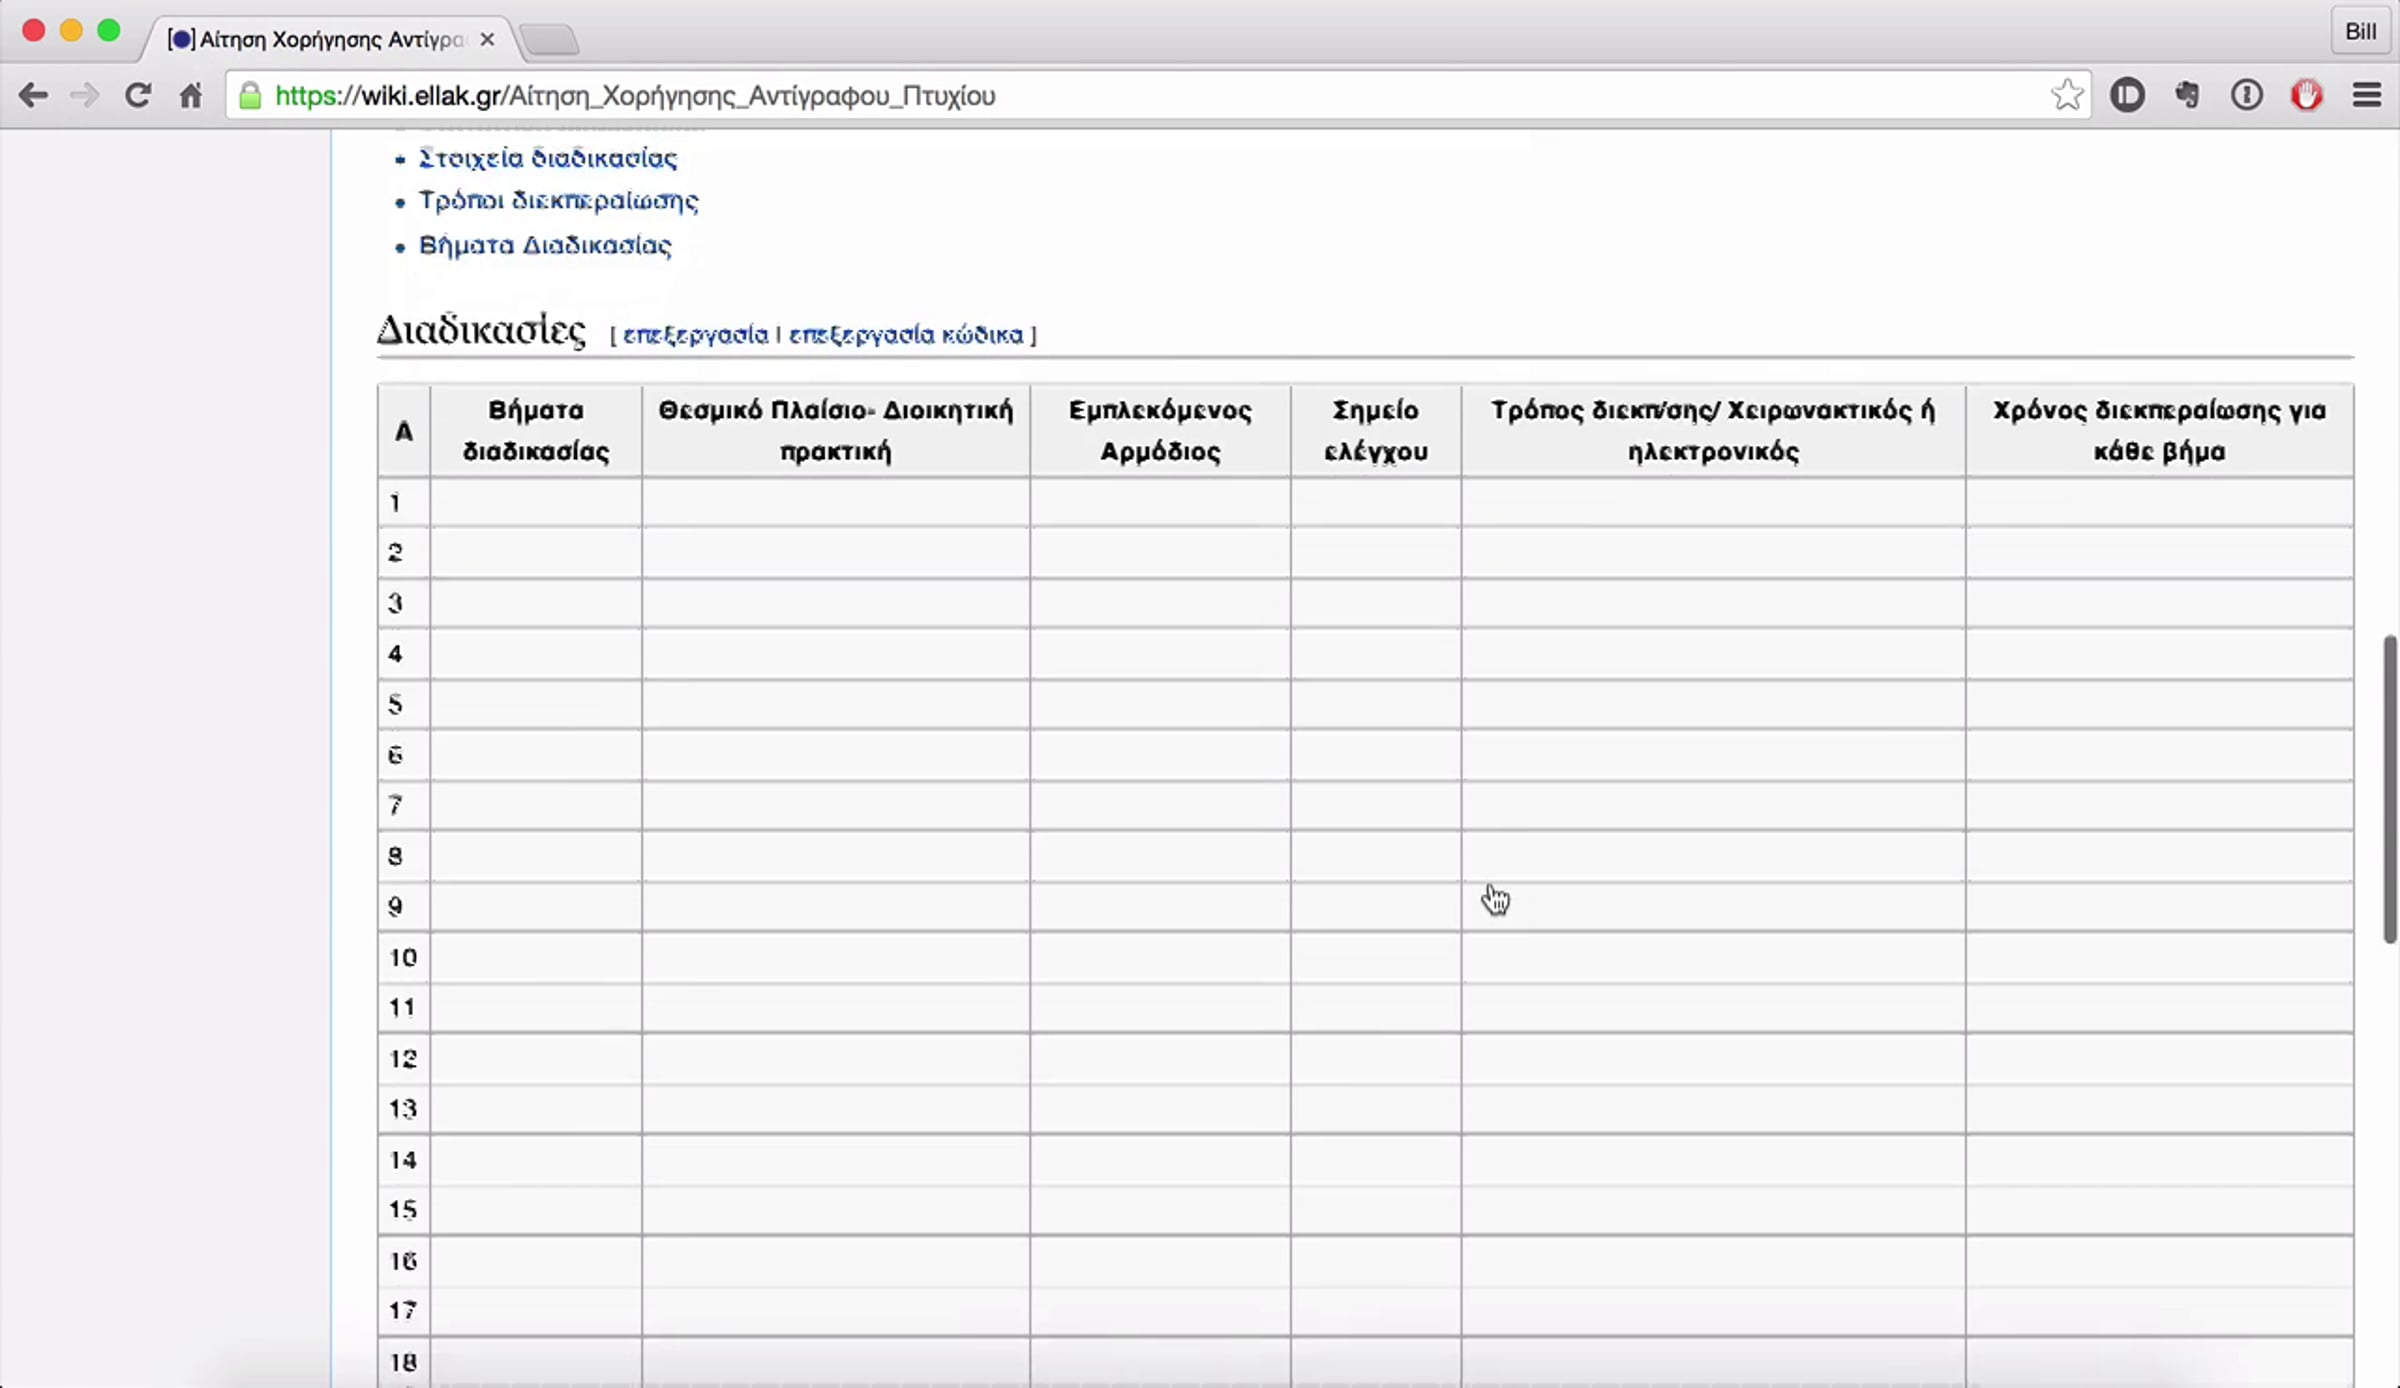Click row number 17 cell
Screen dimensions: 2400x1388
pos(404,1310)
